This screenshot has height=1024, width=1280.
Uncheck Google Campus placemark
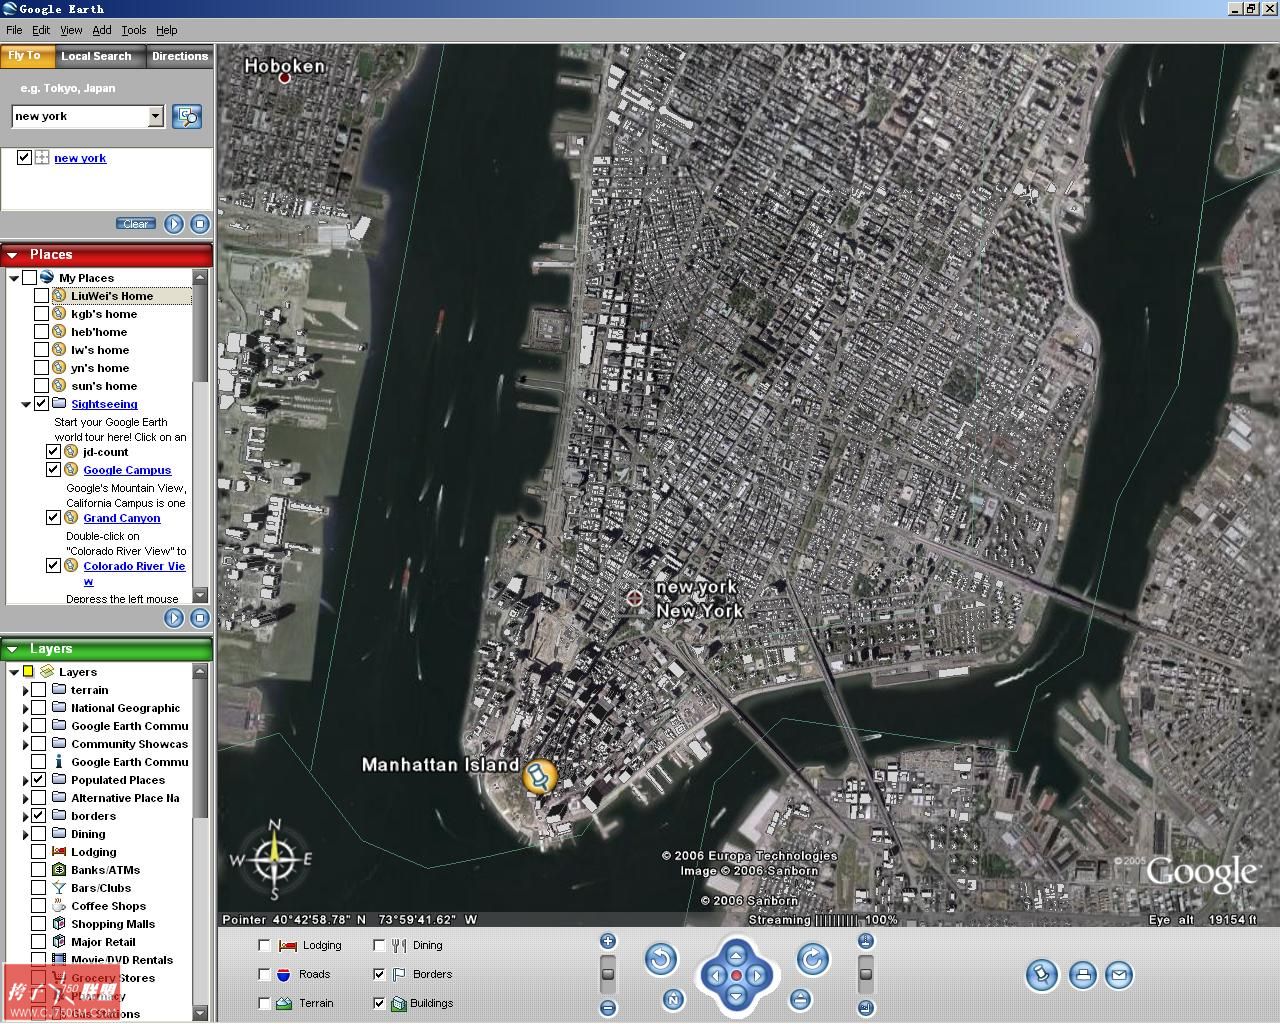pyautogui.click(x=53, y=470)
